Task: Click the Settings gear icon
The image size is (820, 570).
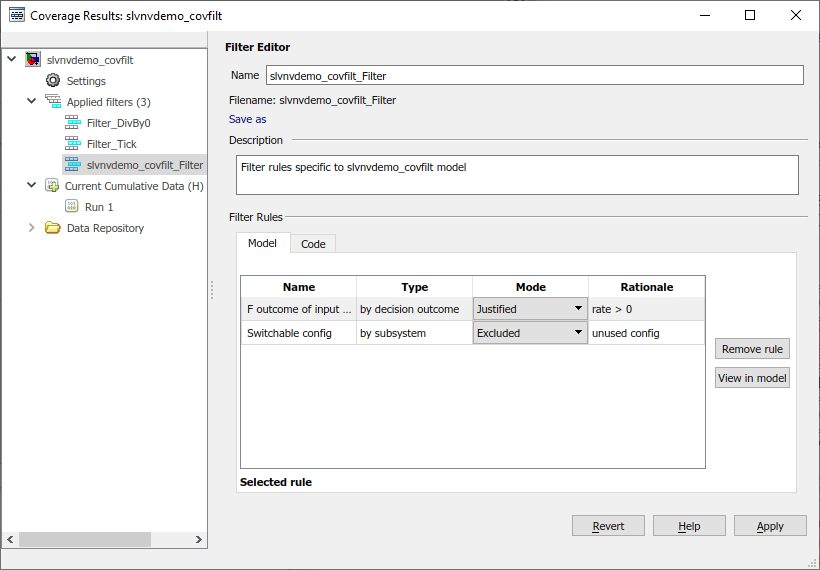Action: 53,81
